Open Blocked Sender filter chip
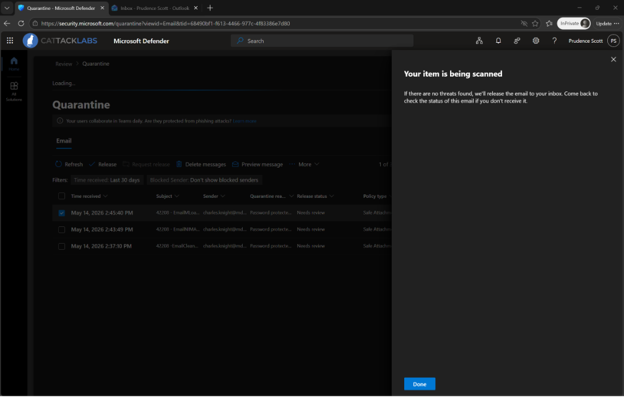The image size is (624, 397). pyautogui.click(x=204, y=180)
